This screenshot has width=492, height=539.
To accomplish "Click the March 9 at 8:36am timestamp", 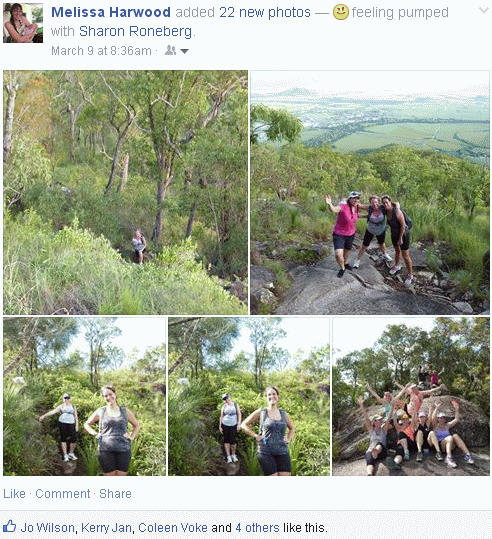I will (x=101, y=51).
